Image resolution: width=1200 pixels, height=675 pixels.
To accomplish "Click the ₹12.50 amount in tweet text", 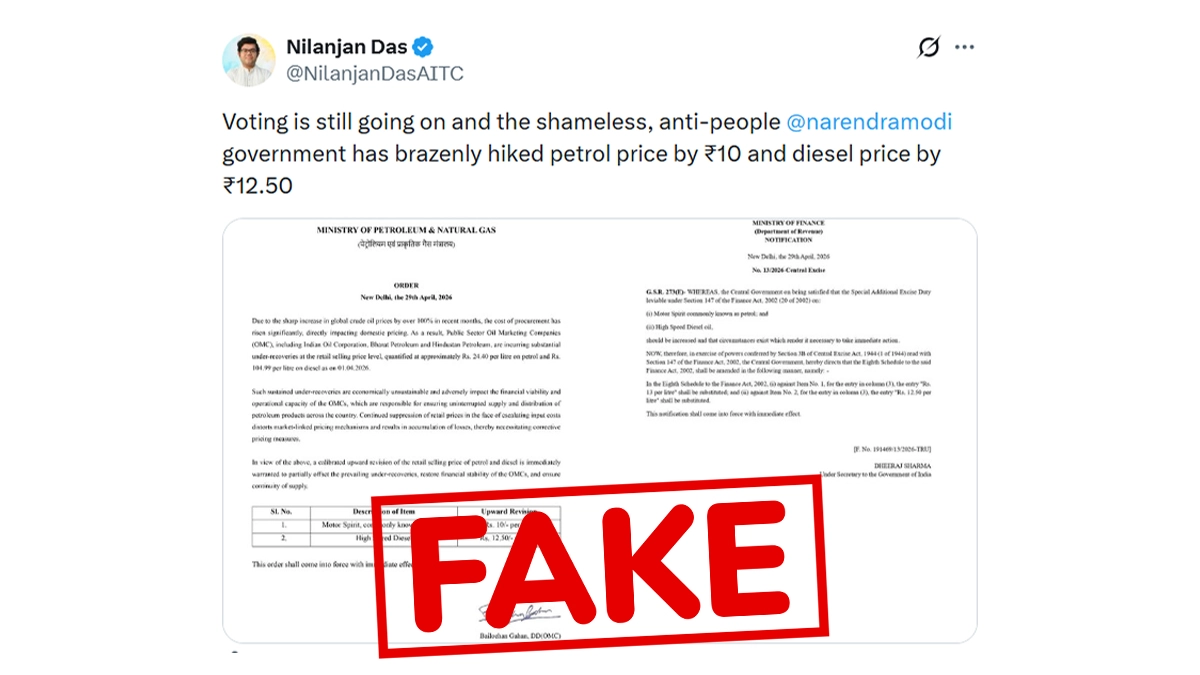I will 257,185.
